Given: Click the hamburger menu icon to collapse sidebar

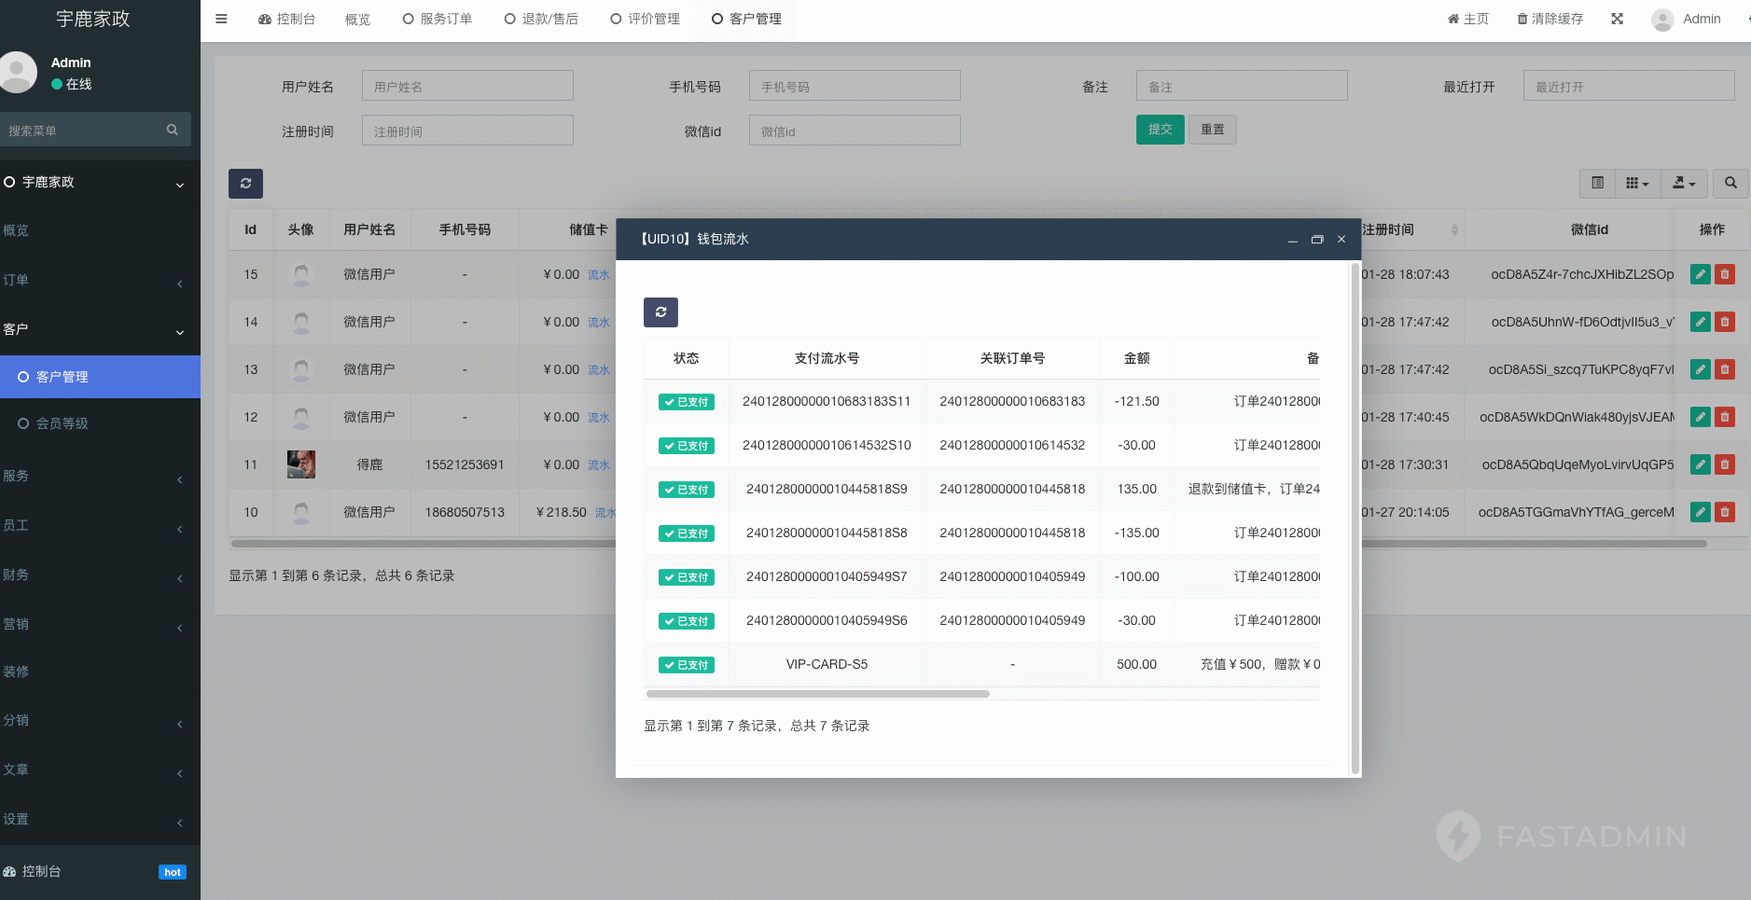Looking at the screenshot, I should [x=221, y=19].
